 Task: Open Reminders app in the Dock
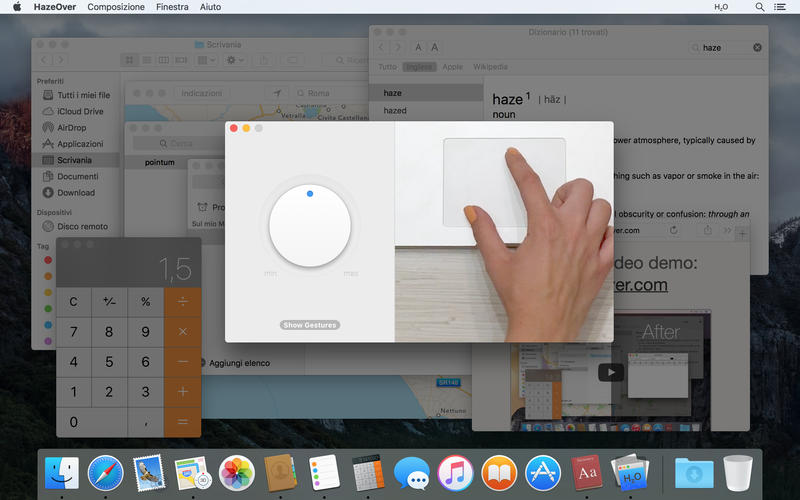coord(324,473)
